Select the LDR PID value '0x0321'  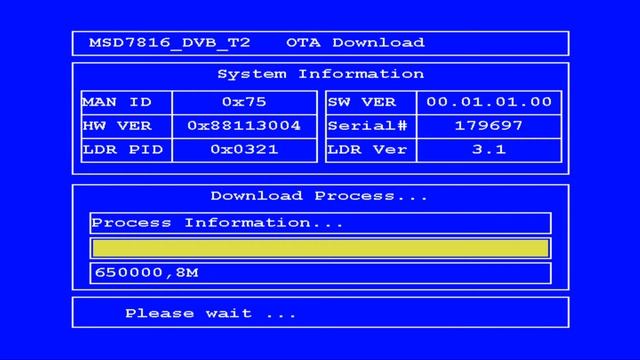tap(244, 149)
